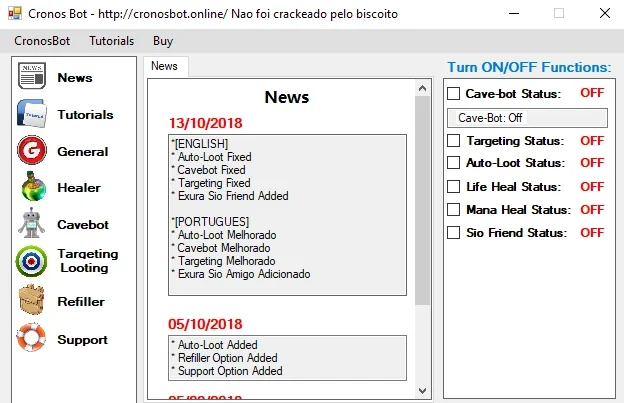Image resolution: width=624 pixels, height=403 pixels.
Task: Open the Tutorials menu in menu bar
Action: point(111,41)
